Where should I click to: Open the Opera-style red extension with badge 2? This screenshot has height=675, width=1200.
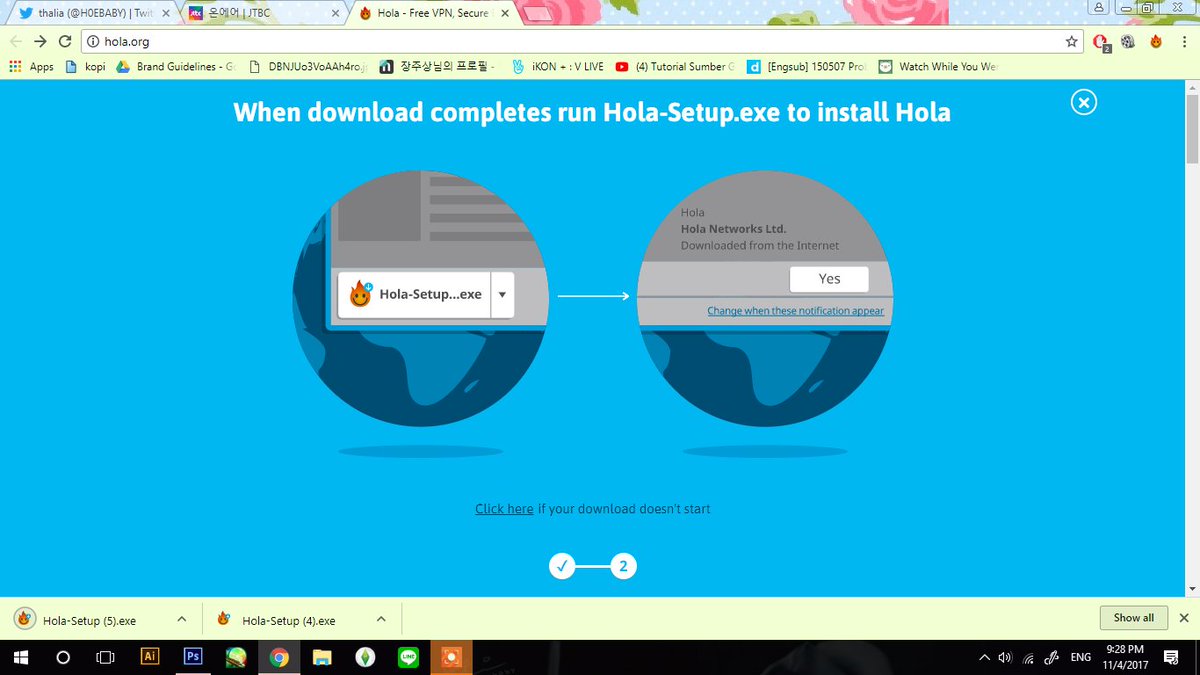pos(1102,42)
